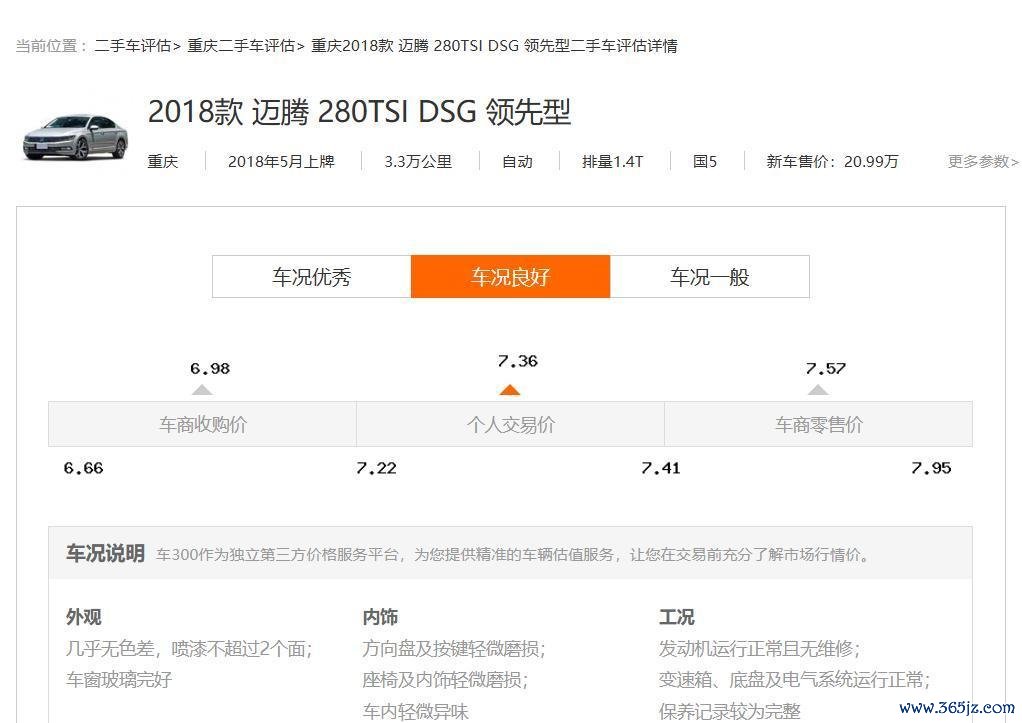Screen dimensions: 1022x723
Task: Click the 7.95 upper bound value
Action: coord(931,468)
